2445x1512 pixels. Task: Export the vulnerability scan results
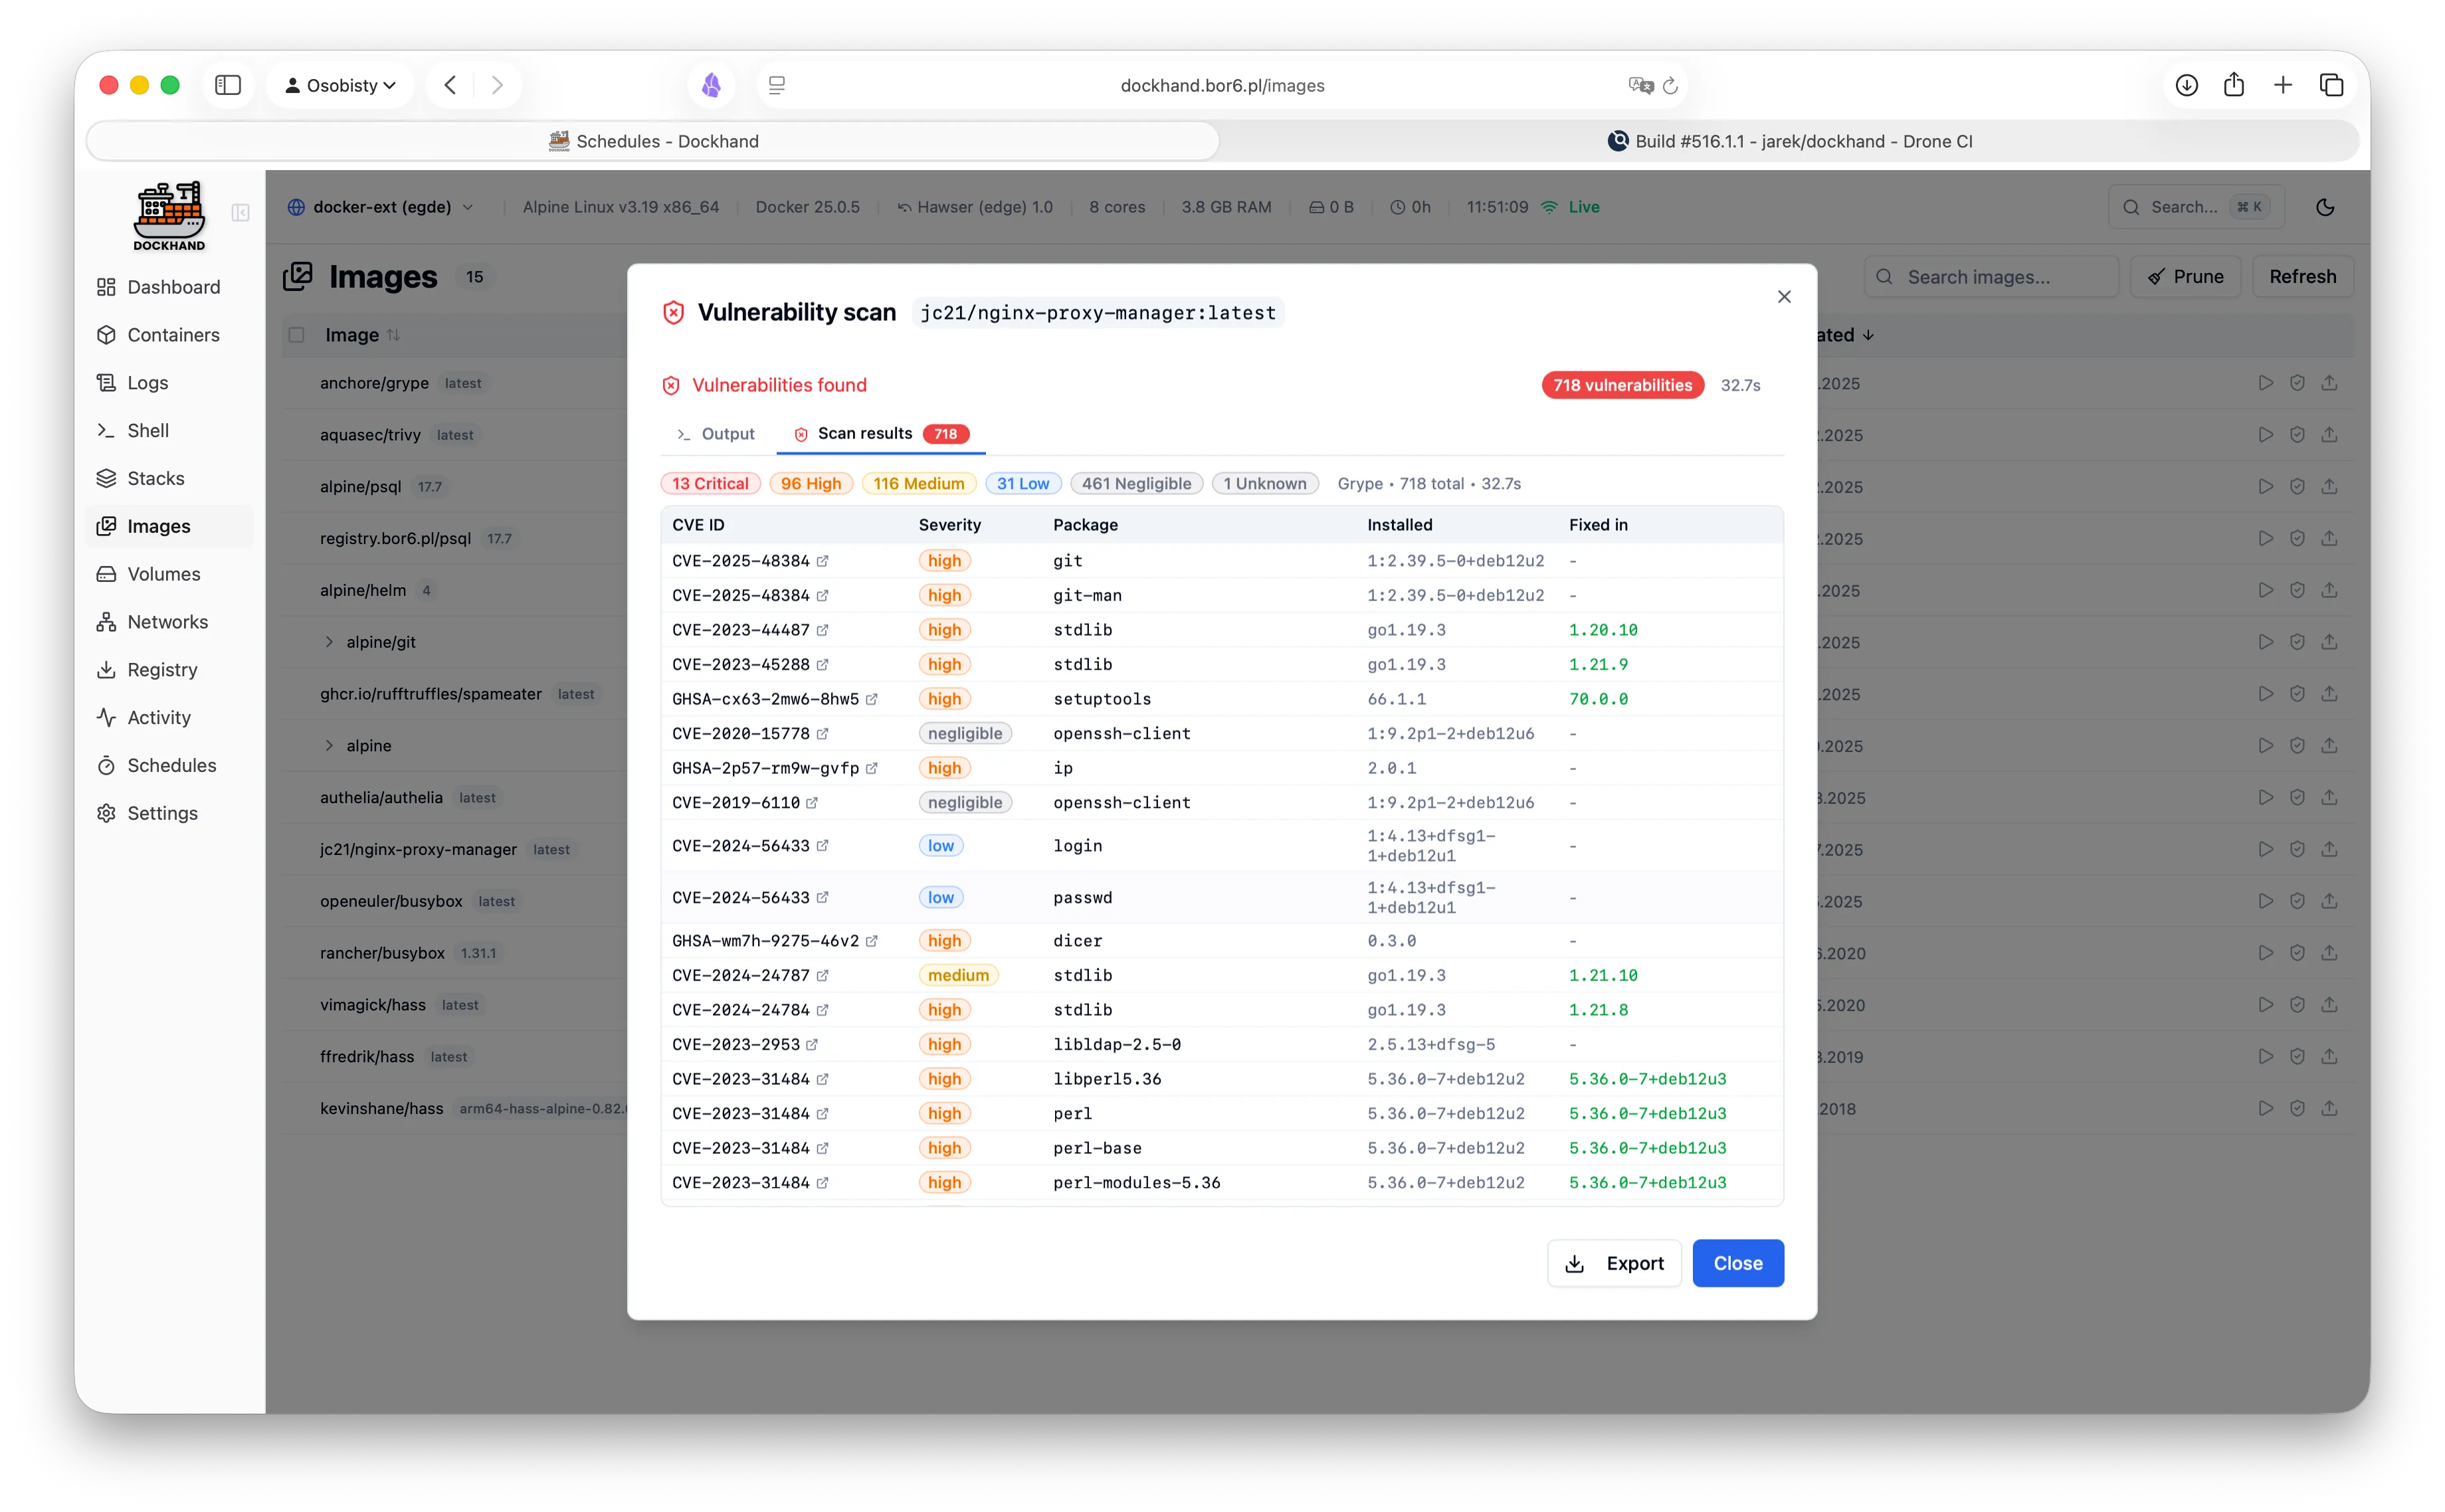pyautogui.click(x=1613, y=1263)
